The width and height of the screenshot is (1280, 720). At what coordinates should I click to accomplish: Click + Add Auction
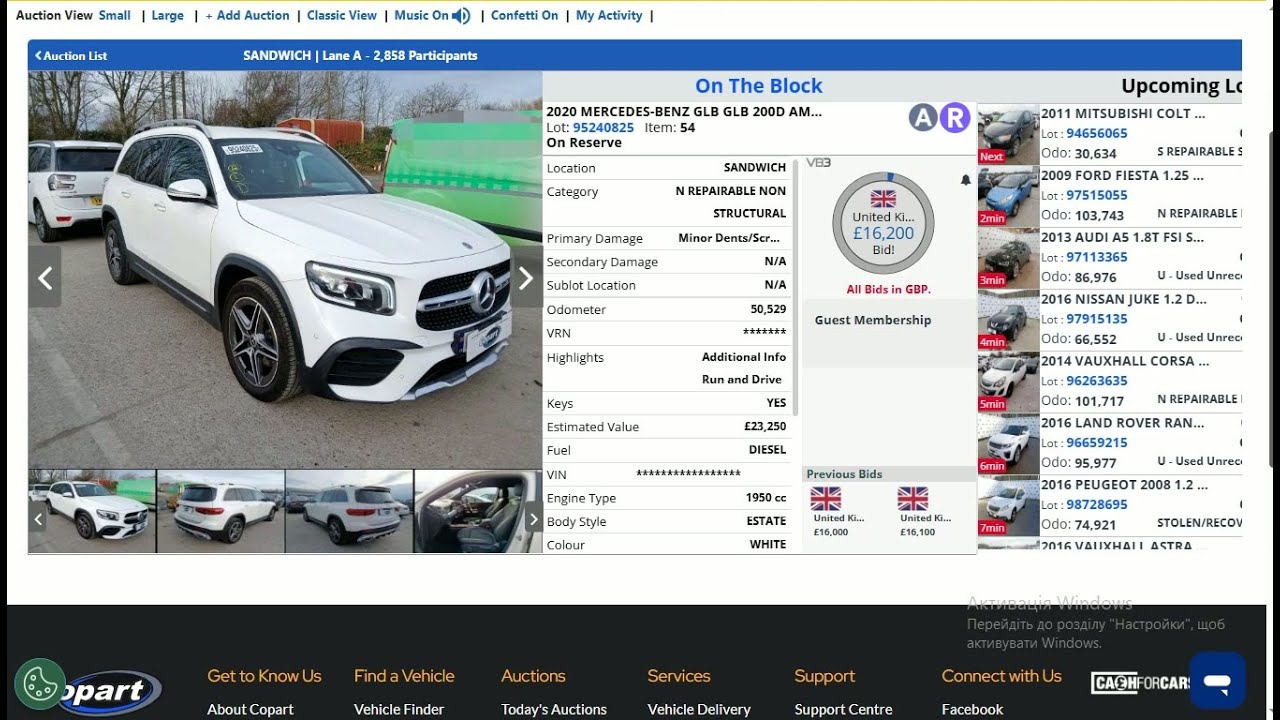click(x=247, y=16)
